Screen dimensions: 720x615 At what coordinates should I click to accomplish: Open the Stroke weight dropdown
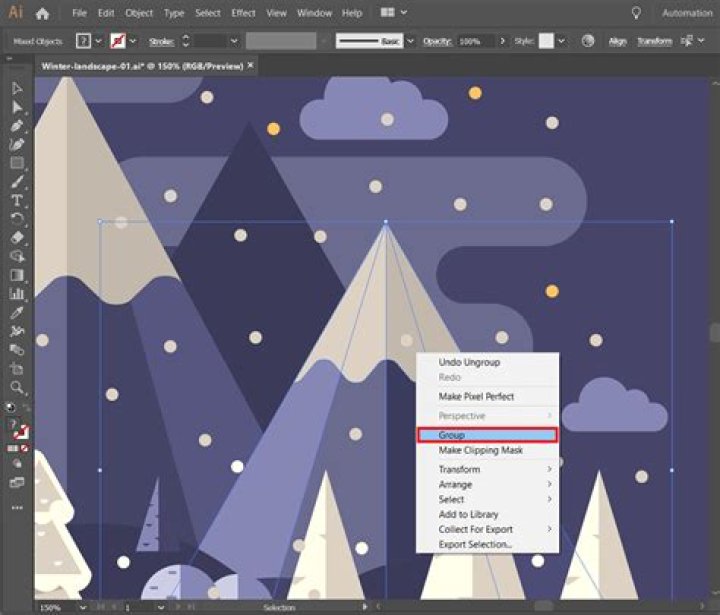(x=234, y=41)
